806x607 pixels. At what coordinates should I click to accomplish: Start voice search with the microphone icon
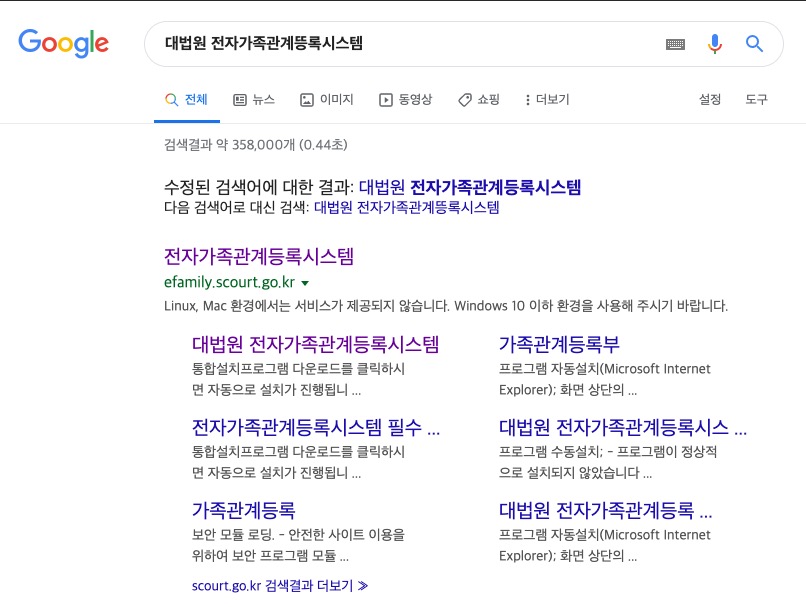pos(715,44)
